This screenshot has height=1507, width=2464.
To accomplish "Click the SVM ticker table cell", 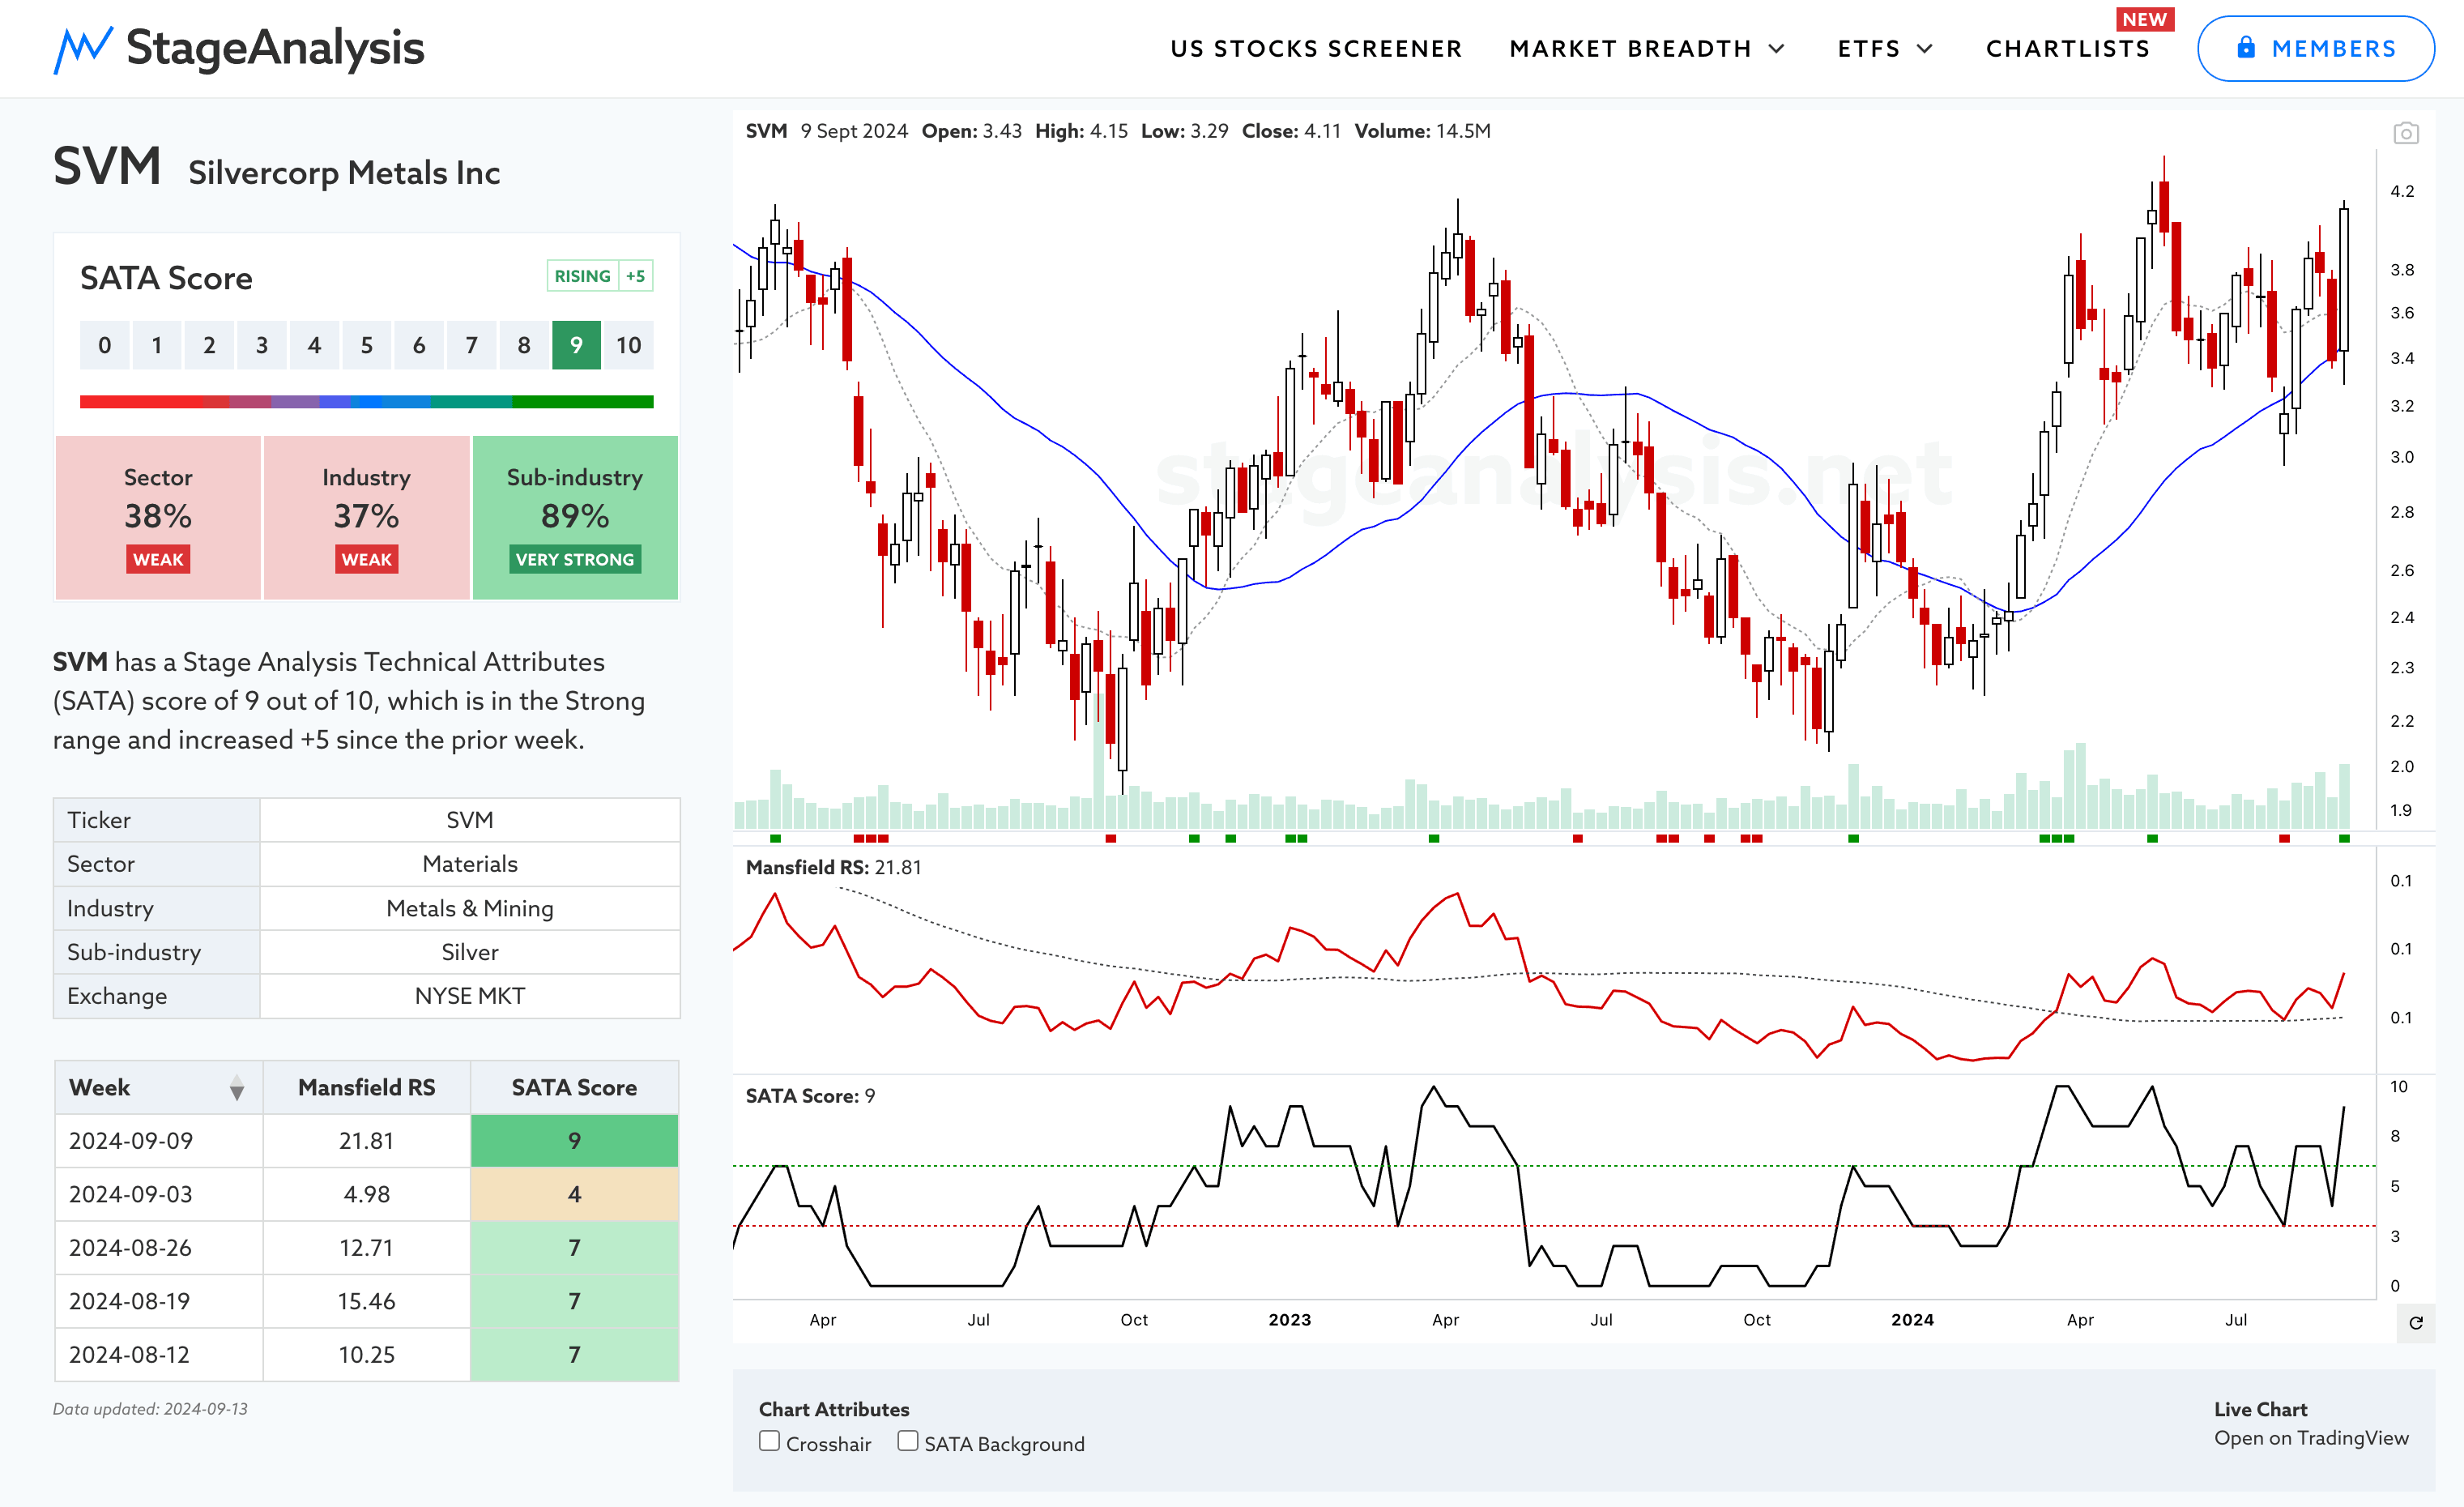I will click(x=470, y=820).
